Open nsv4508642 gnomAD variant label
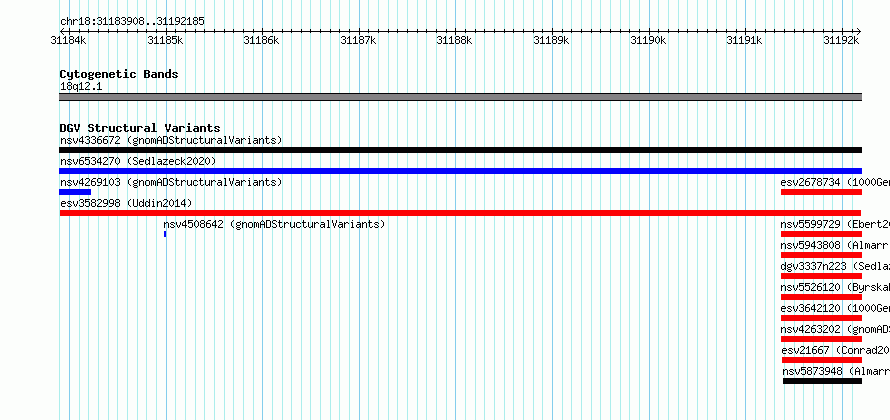The image size is (890, 420). tap(274, 224)
